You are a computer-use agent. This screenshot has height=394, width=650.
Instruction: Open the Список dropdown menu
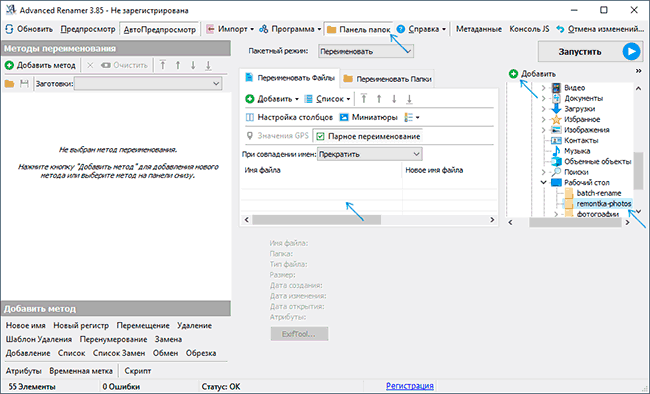(327, 99)
